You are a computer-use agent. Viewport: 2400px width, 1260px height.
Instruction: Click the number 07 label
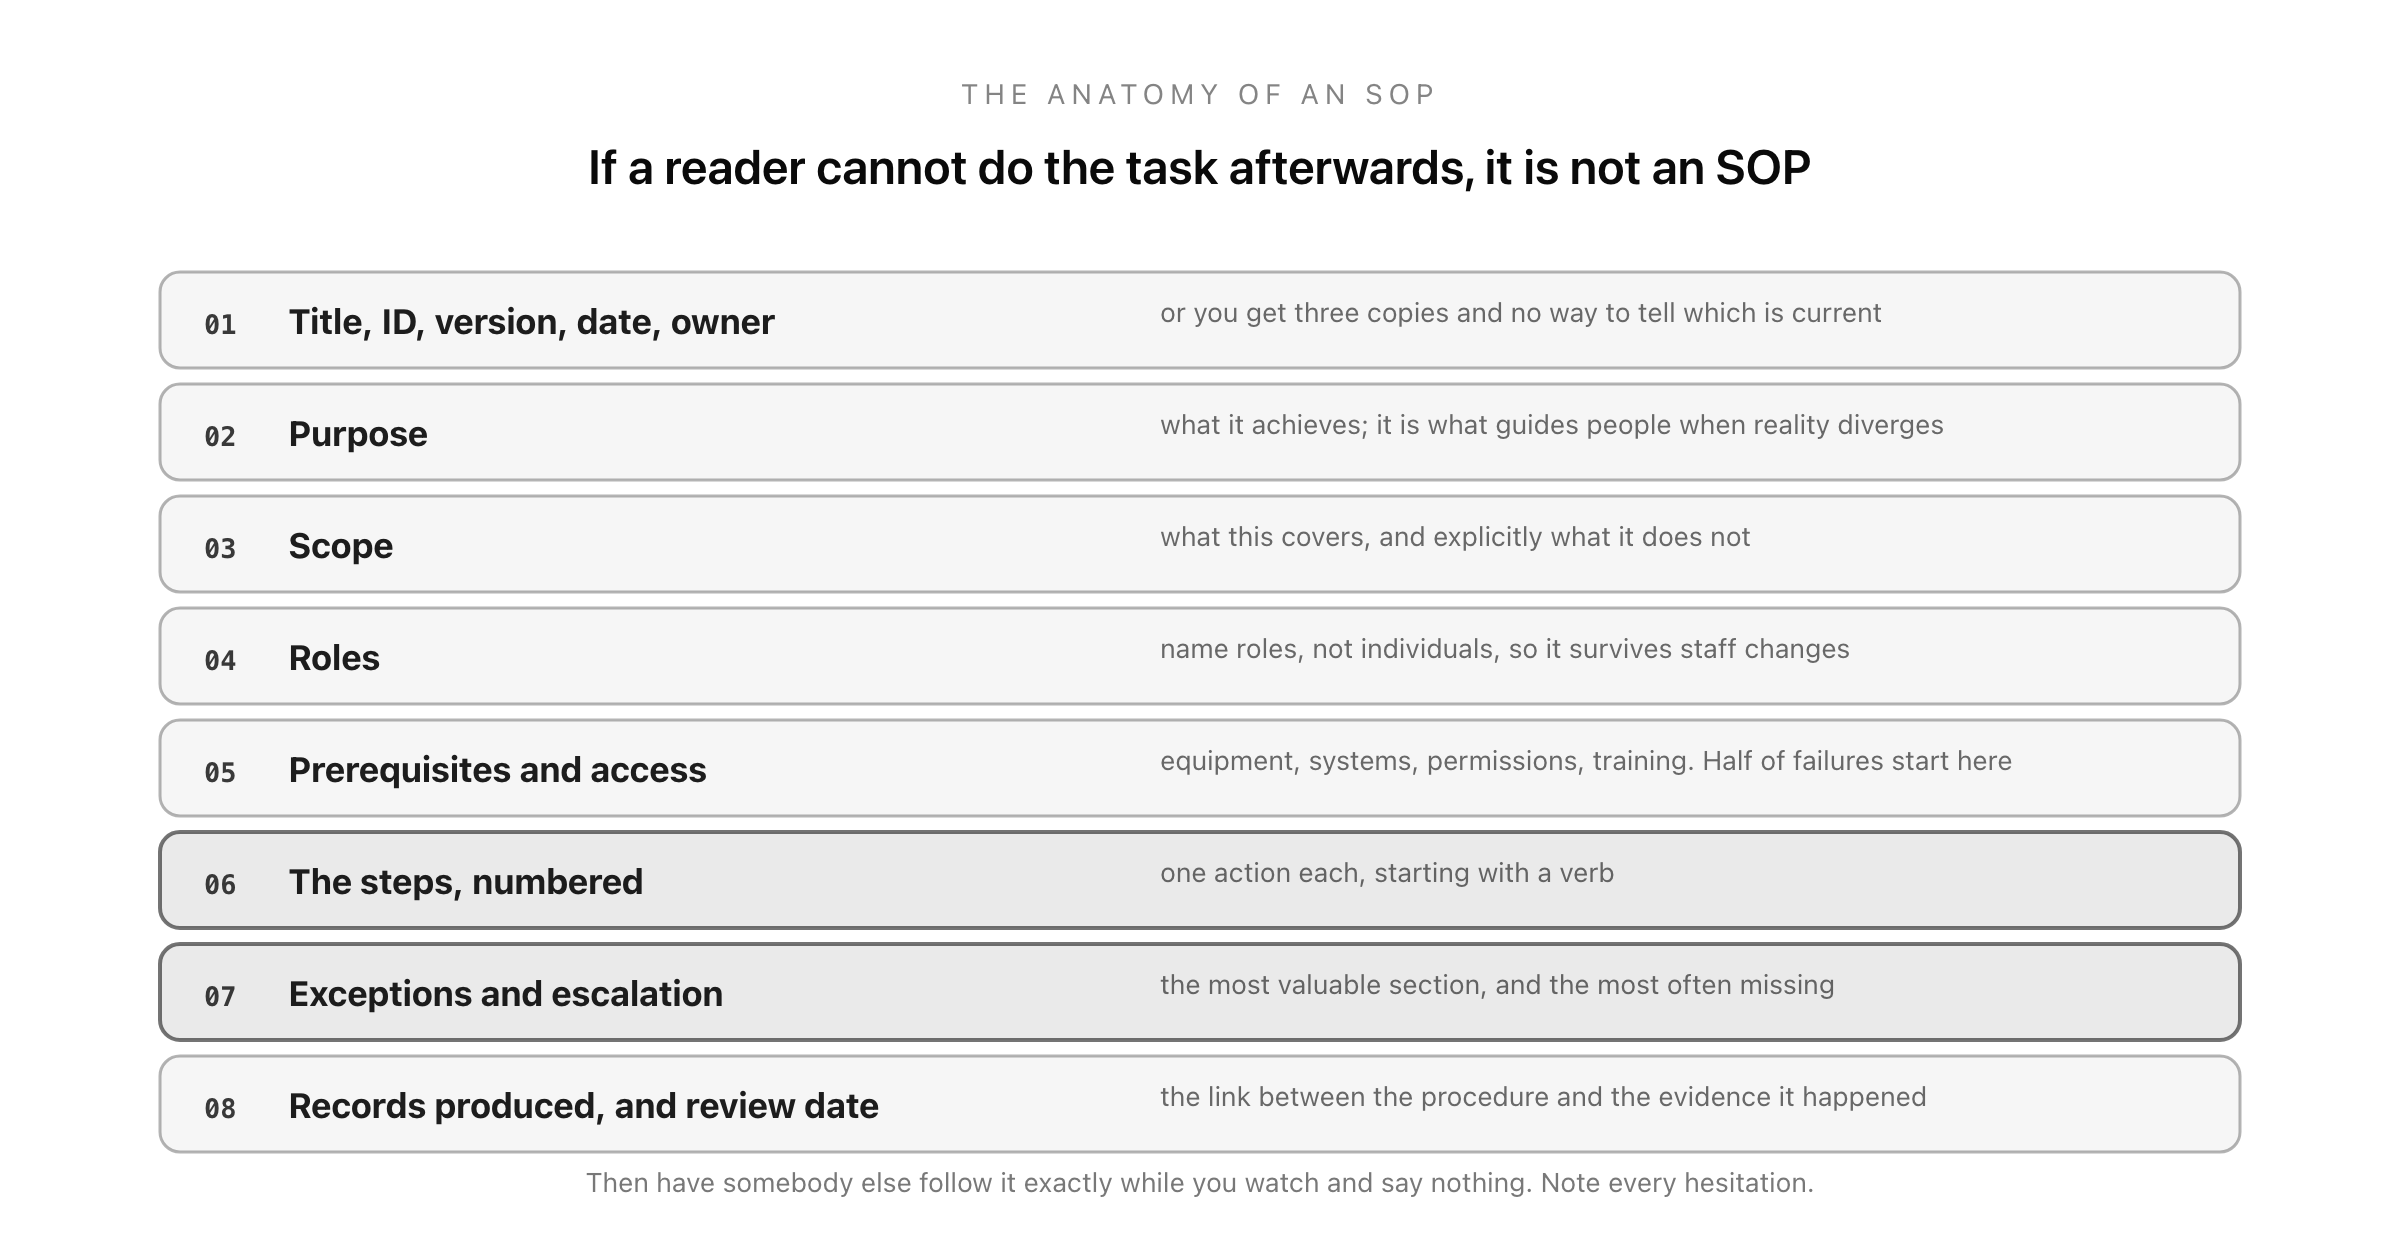[x=220, y=996]
